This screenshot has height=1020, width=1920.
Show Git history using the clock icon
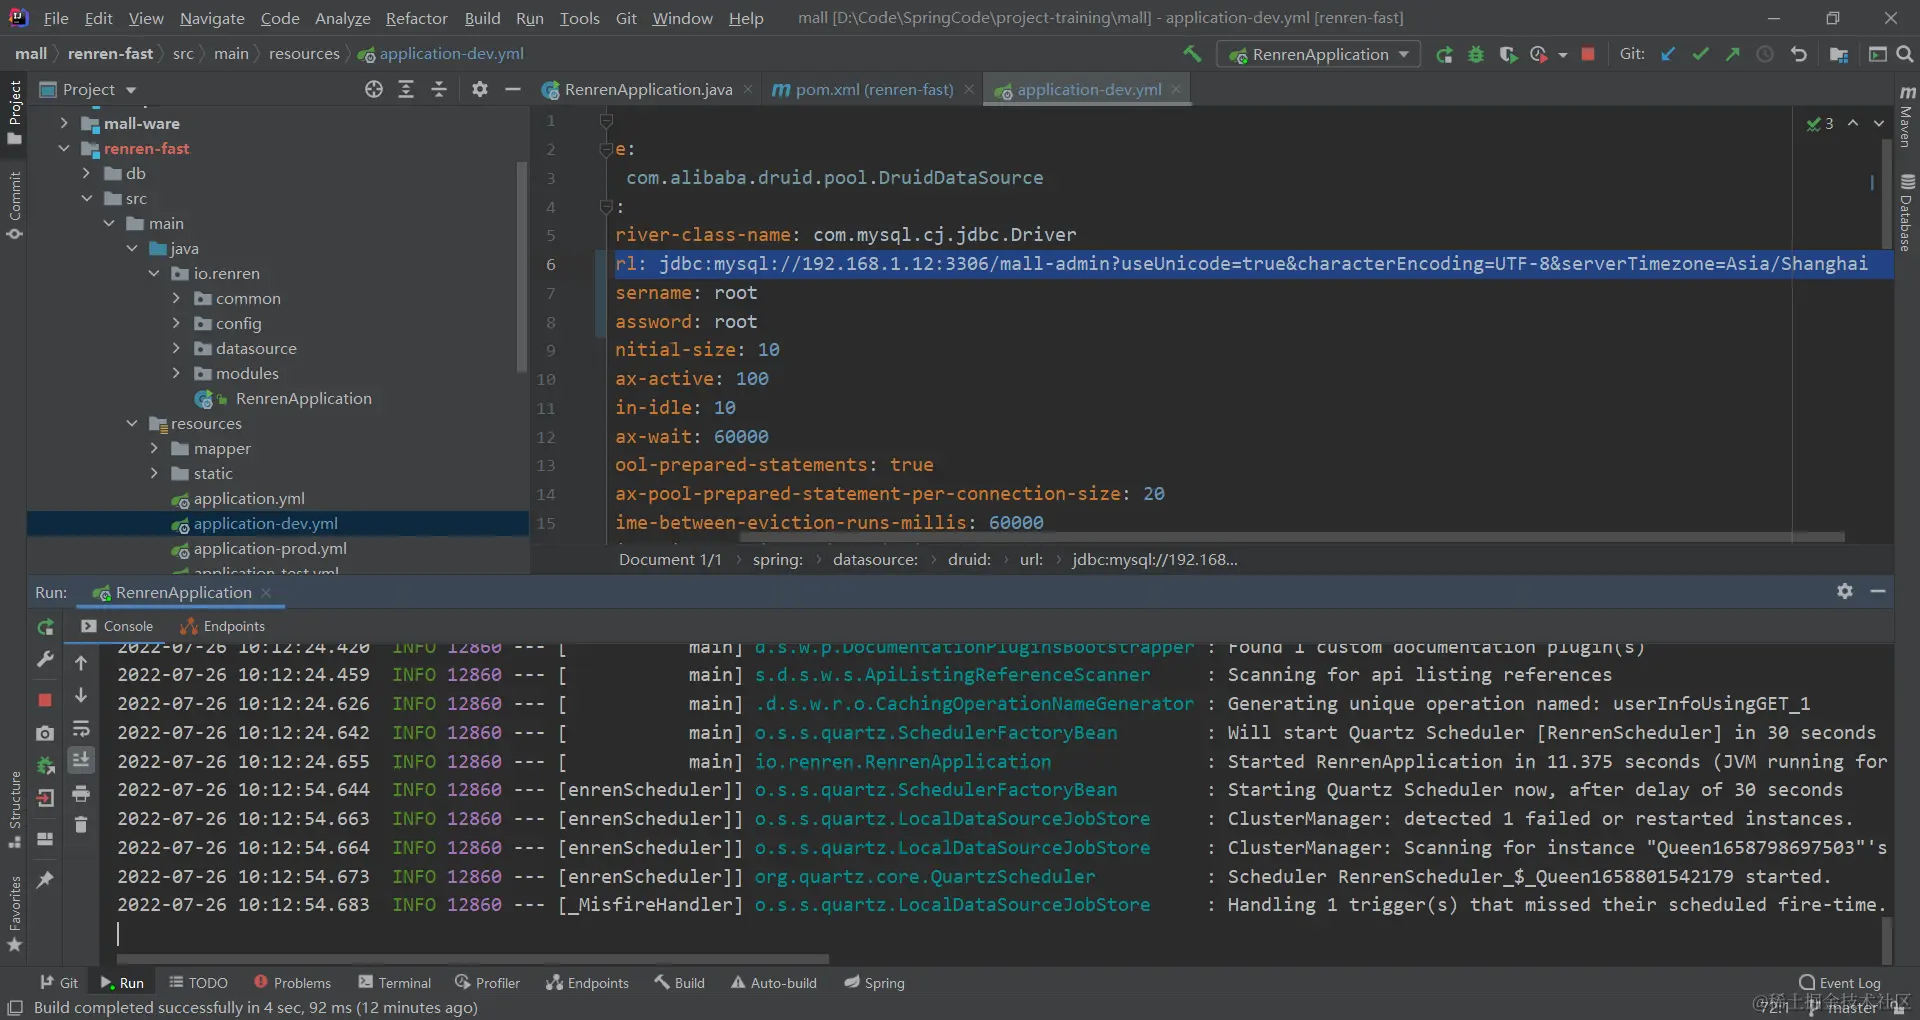[1765, 54]
